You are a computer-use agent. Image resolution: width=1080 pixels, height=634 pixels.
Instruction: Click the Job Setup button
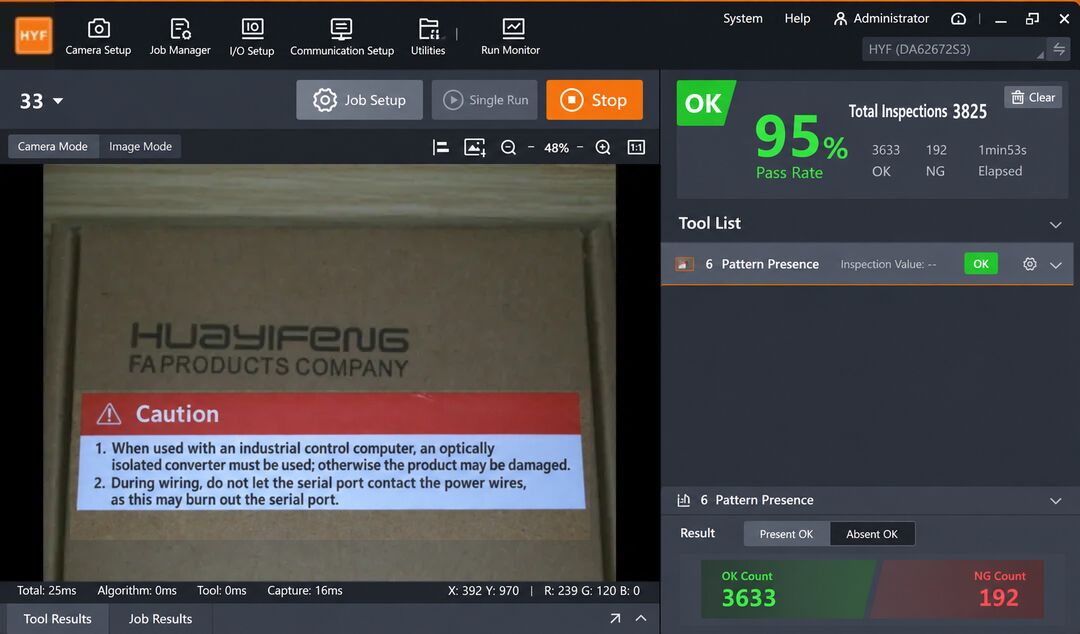tap(360, 100)
